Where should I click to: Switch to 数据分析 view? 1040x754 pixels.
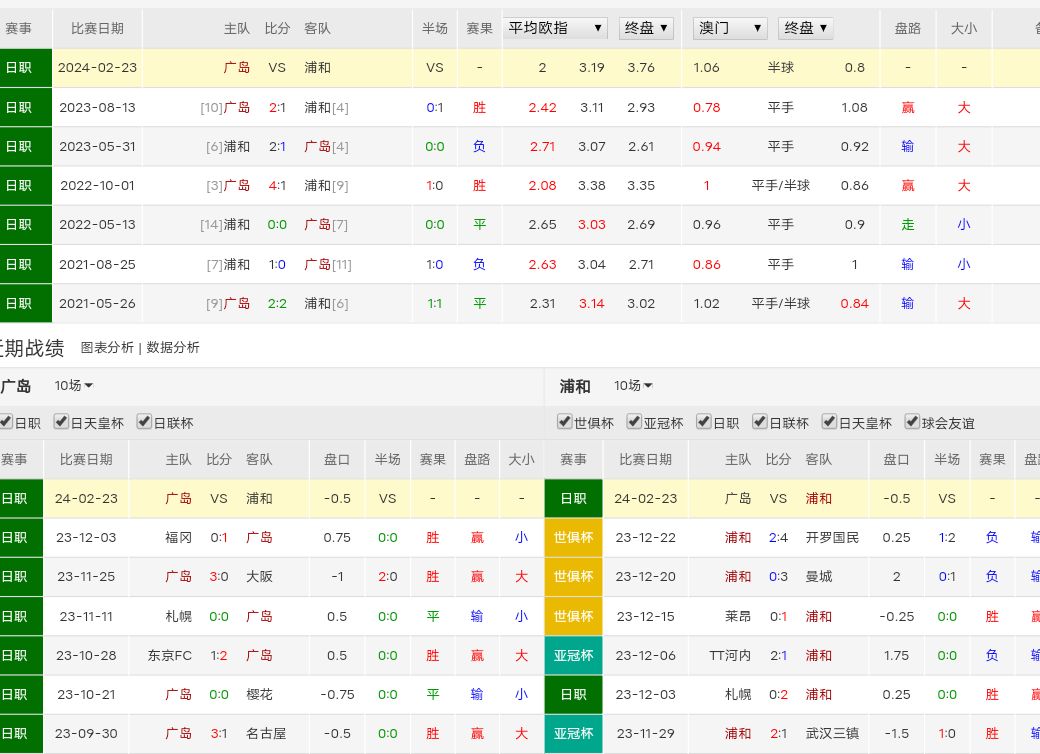click(x=173, y=347)
